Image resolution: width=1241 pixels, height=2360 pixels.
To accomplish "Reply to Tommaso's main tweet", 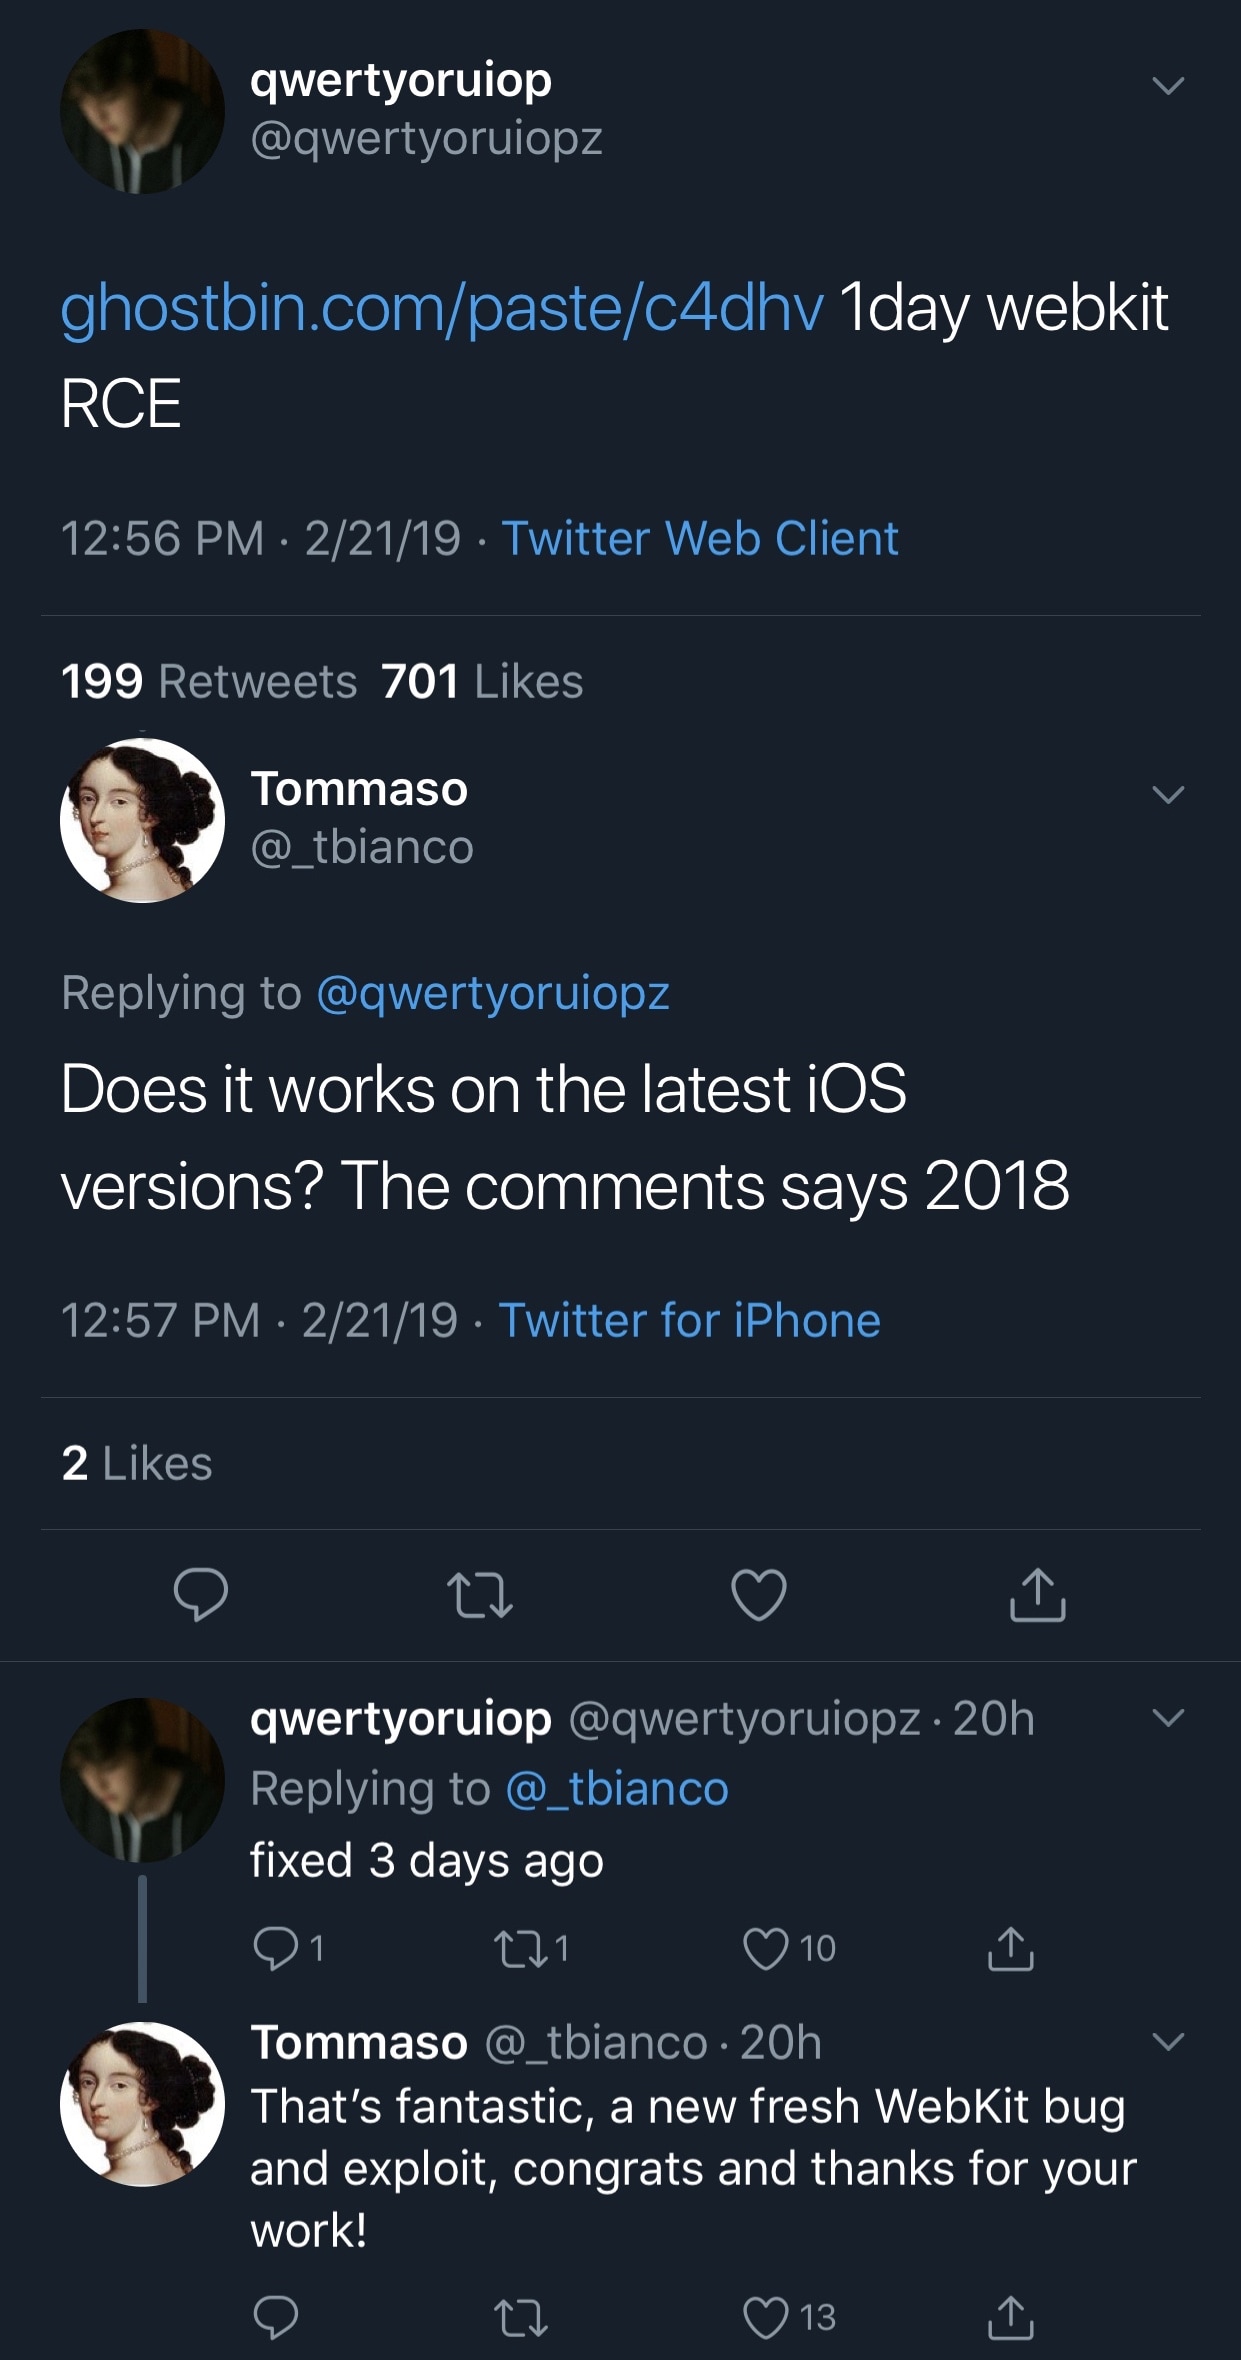I will 201,1594.
